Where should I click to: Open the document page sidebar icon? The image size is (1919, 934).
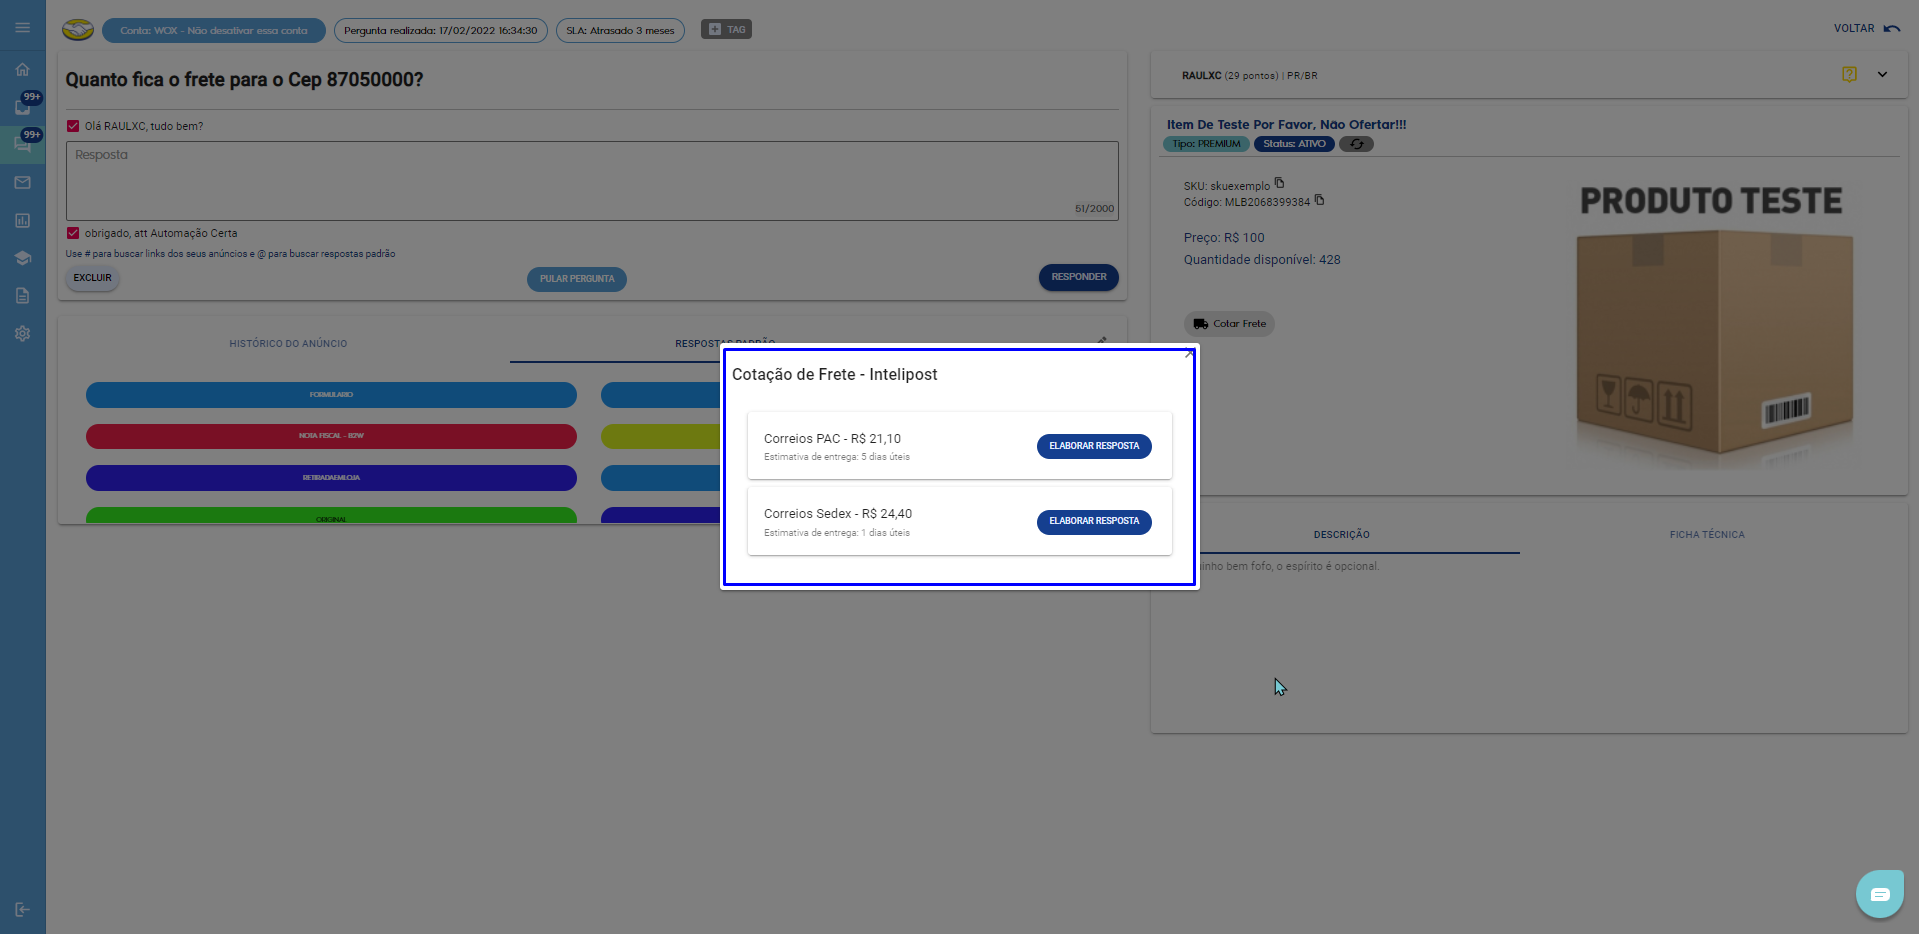pos(22,296)
